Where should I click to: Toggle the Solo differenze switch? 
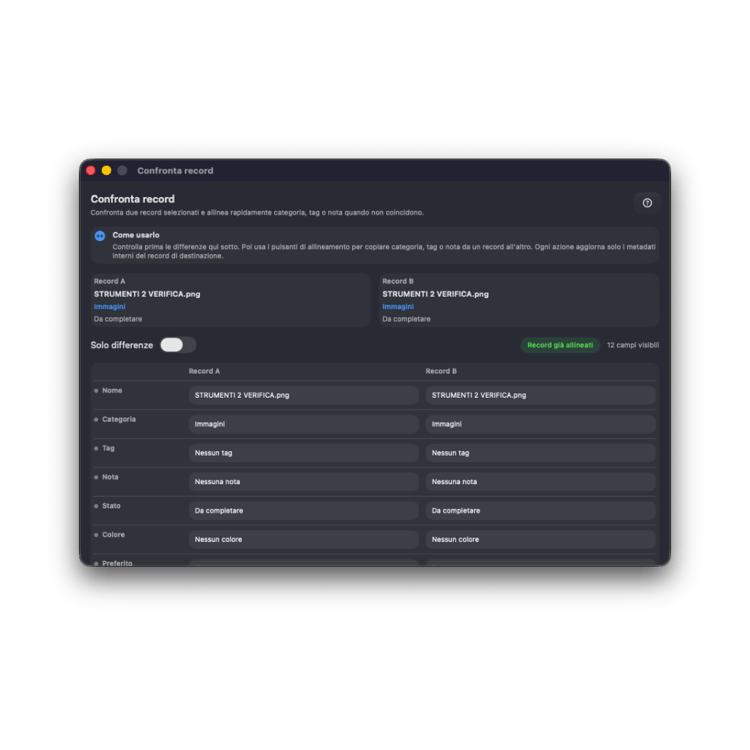178,345
